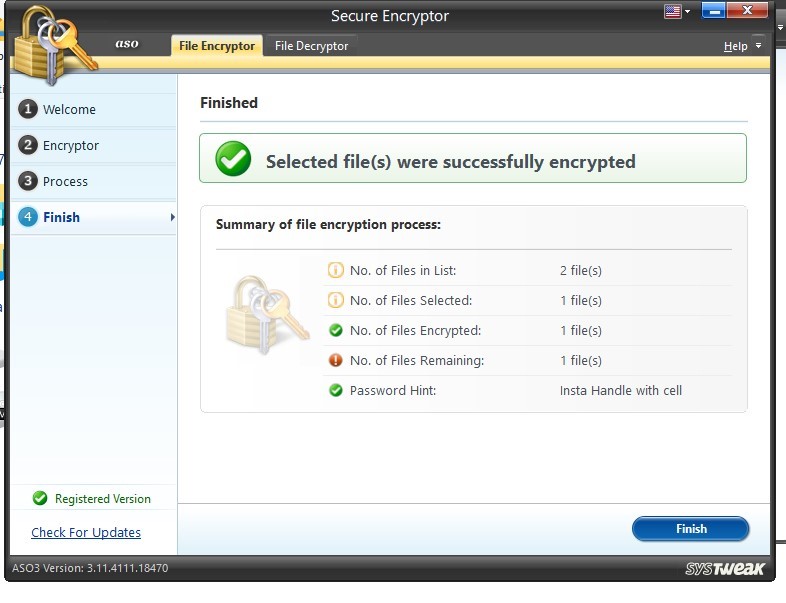Open the Check For Updates link
Viewport: 786px width, 603px height.
[86, 532]
